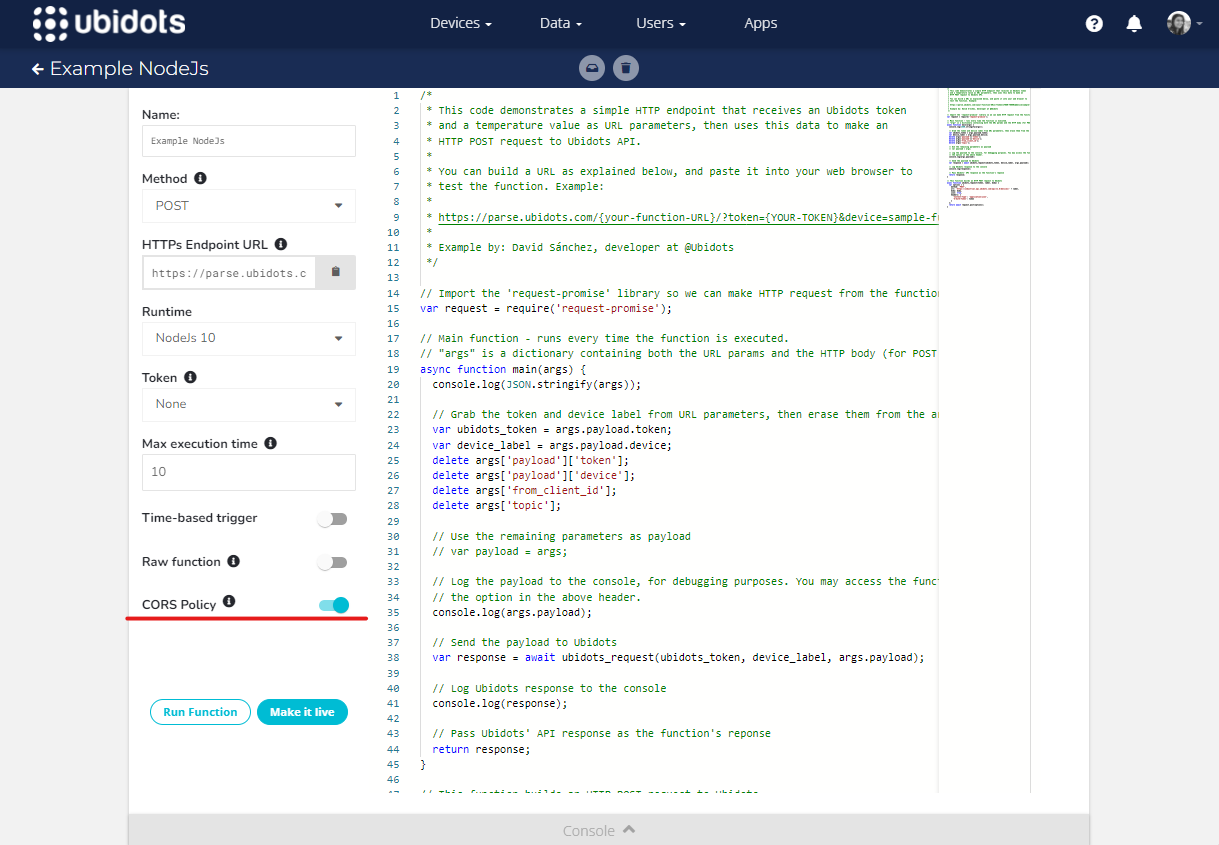Click the 'var response = await ubidots_request' line
Viewport: 1219px width, 845px height.
679,658
